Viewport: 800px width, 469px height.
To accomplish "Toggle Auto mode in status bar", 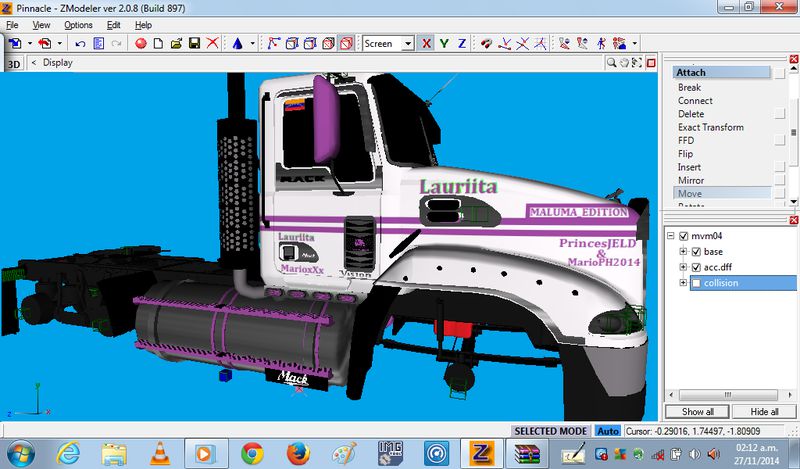I will point(608,431).
